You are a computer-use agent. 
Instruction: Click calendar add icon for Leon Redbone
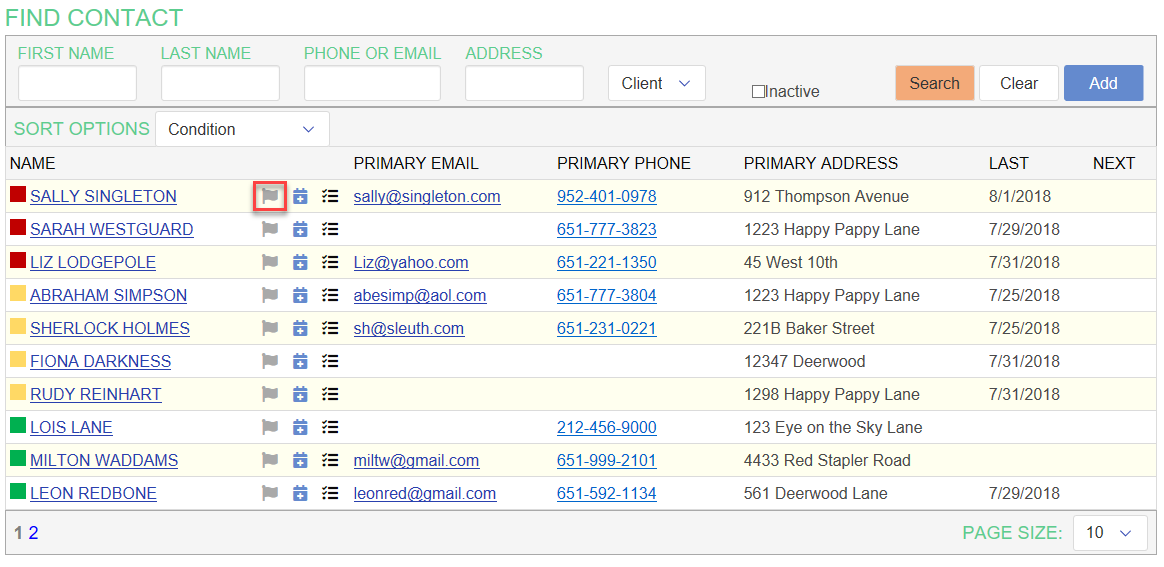300,494
